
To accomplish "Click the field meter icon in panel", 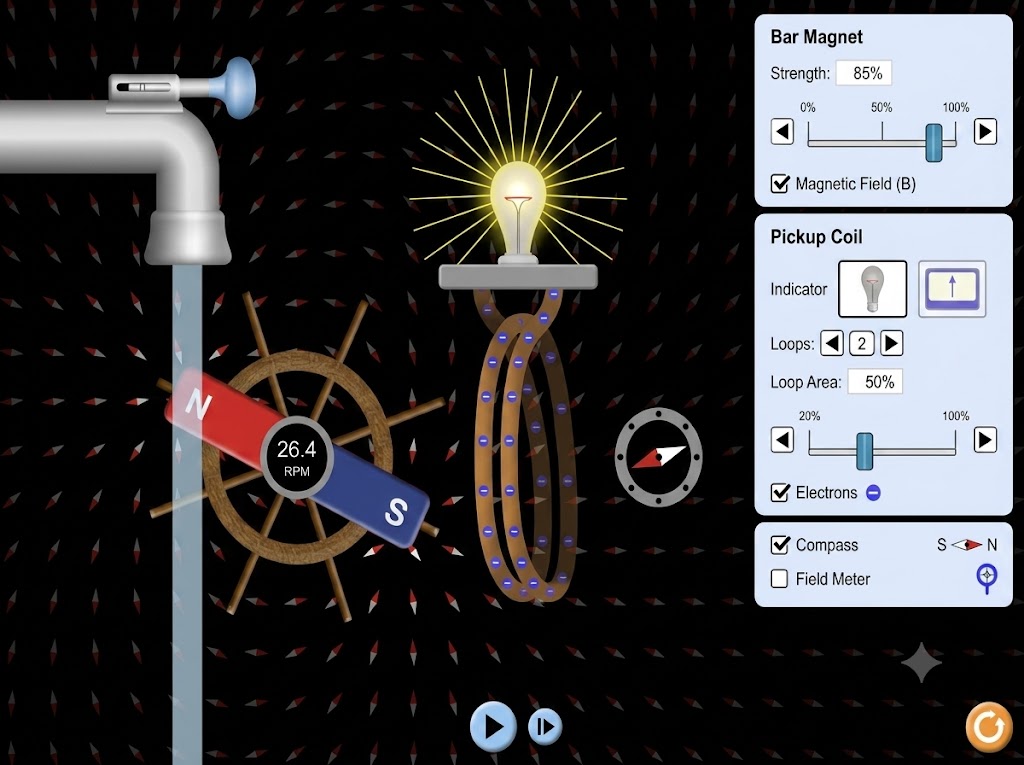I will (987, 578).
